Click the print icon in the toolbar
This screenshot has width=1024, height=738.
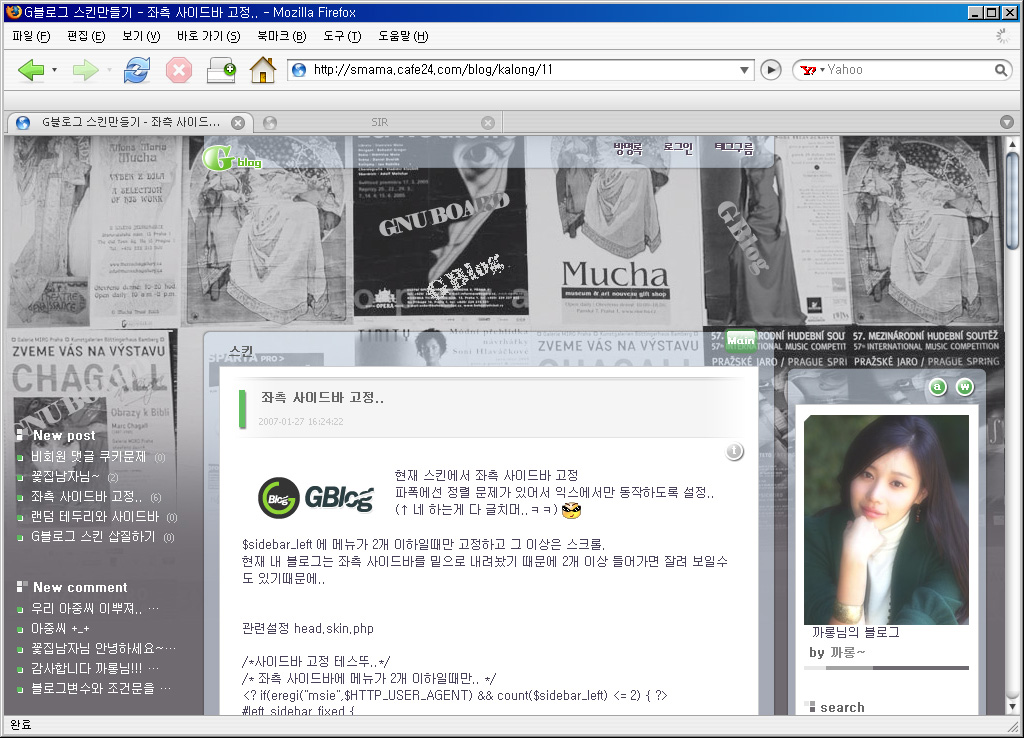coord(220,70)
